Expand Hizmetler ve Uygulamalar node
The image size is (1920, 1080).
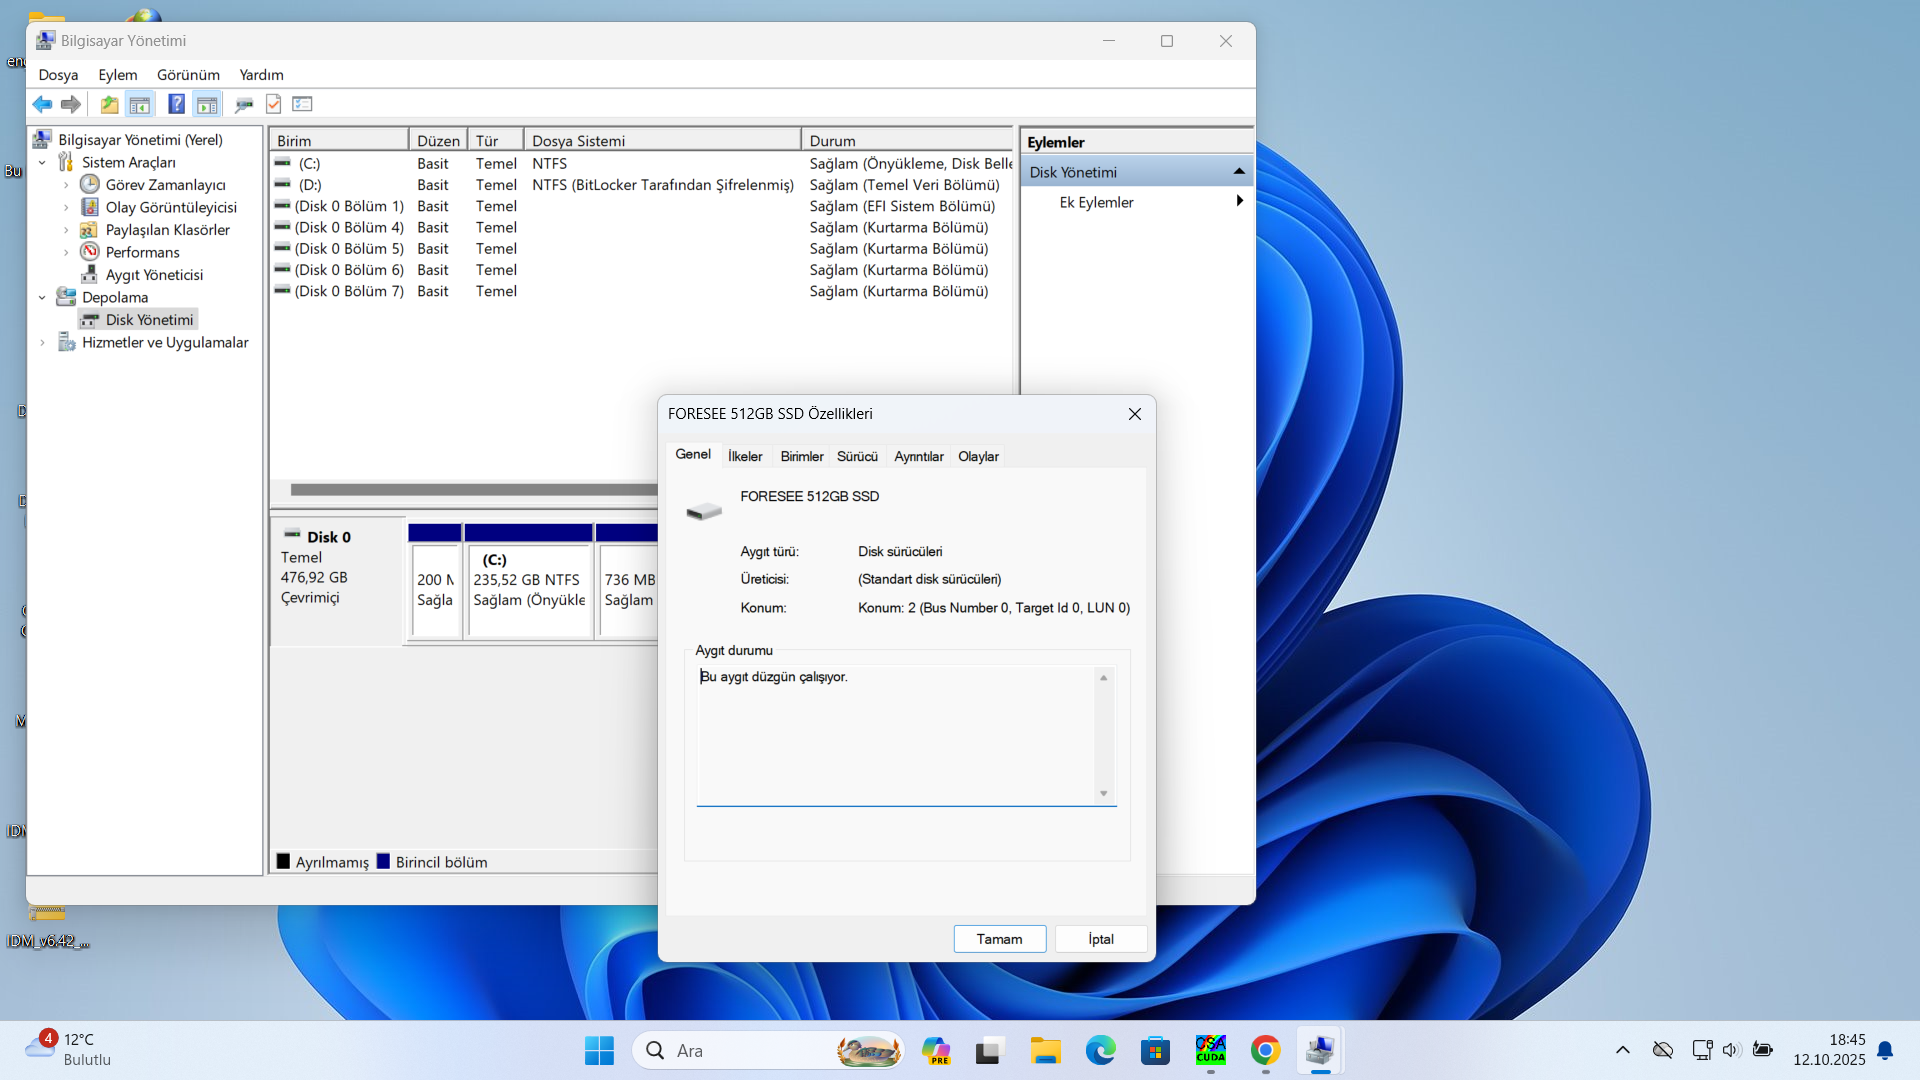pos(42,343)
